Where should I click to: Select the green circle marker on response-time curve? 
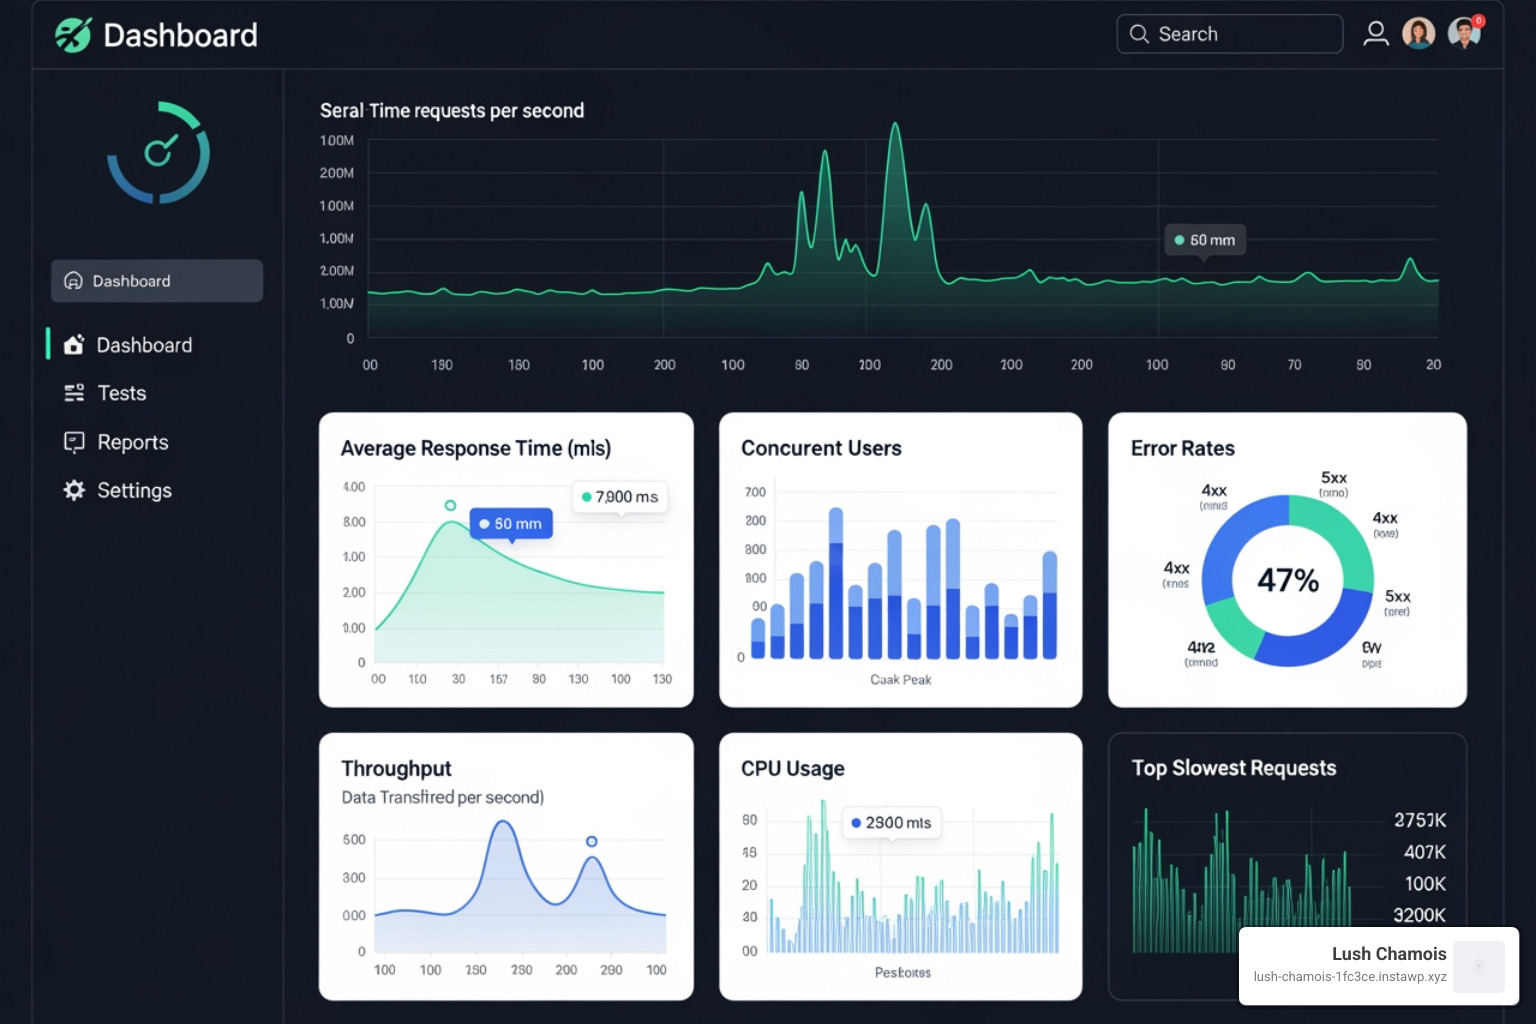(450, 505)
